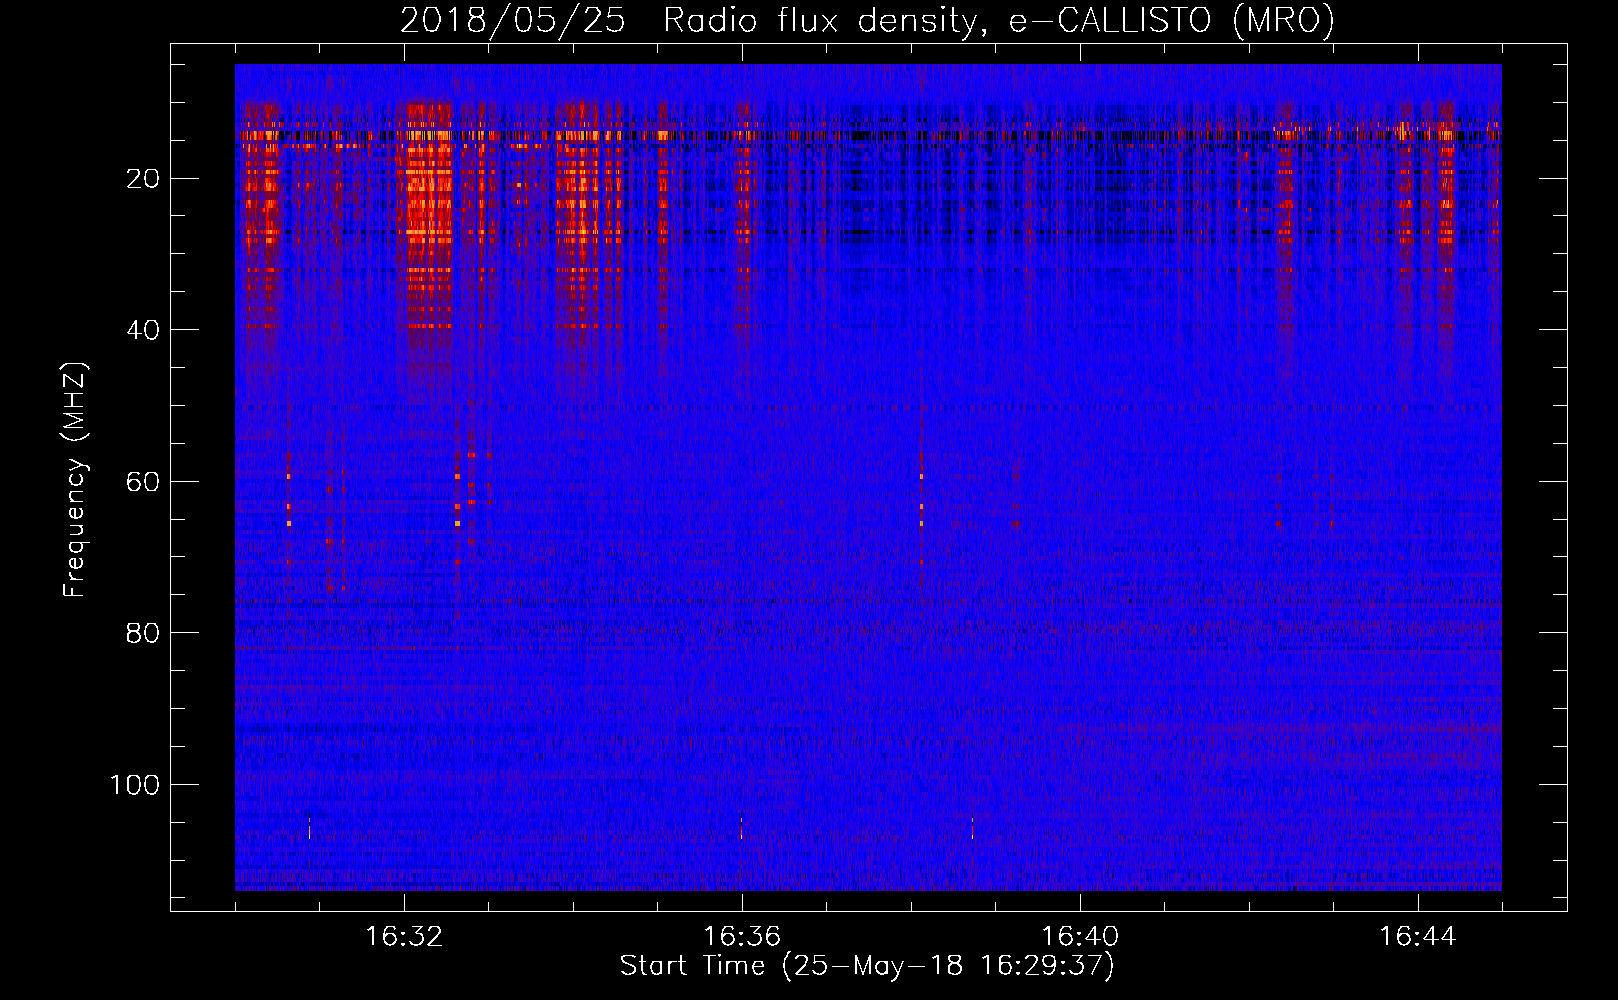
Task: Click the 40 MHz frequency tick label
Action: click(x=144, y=330)
